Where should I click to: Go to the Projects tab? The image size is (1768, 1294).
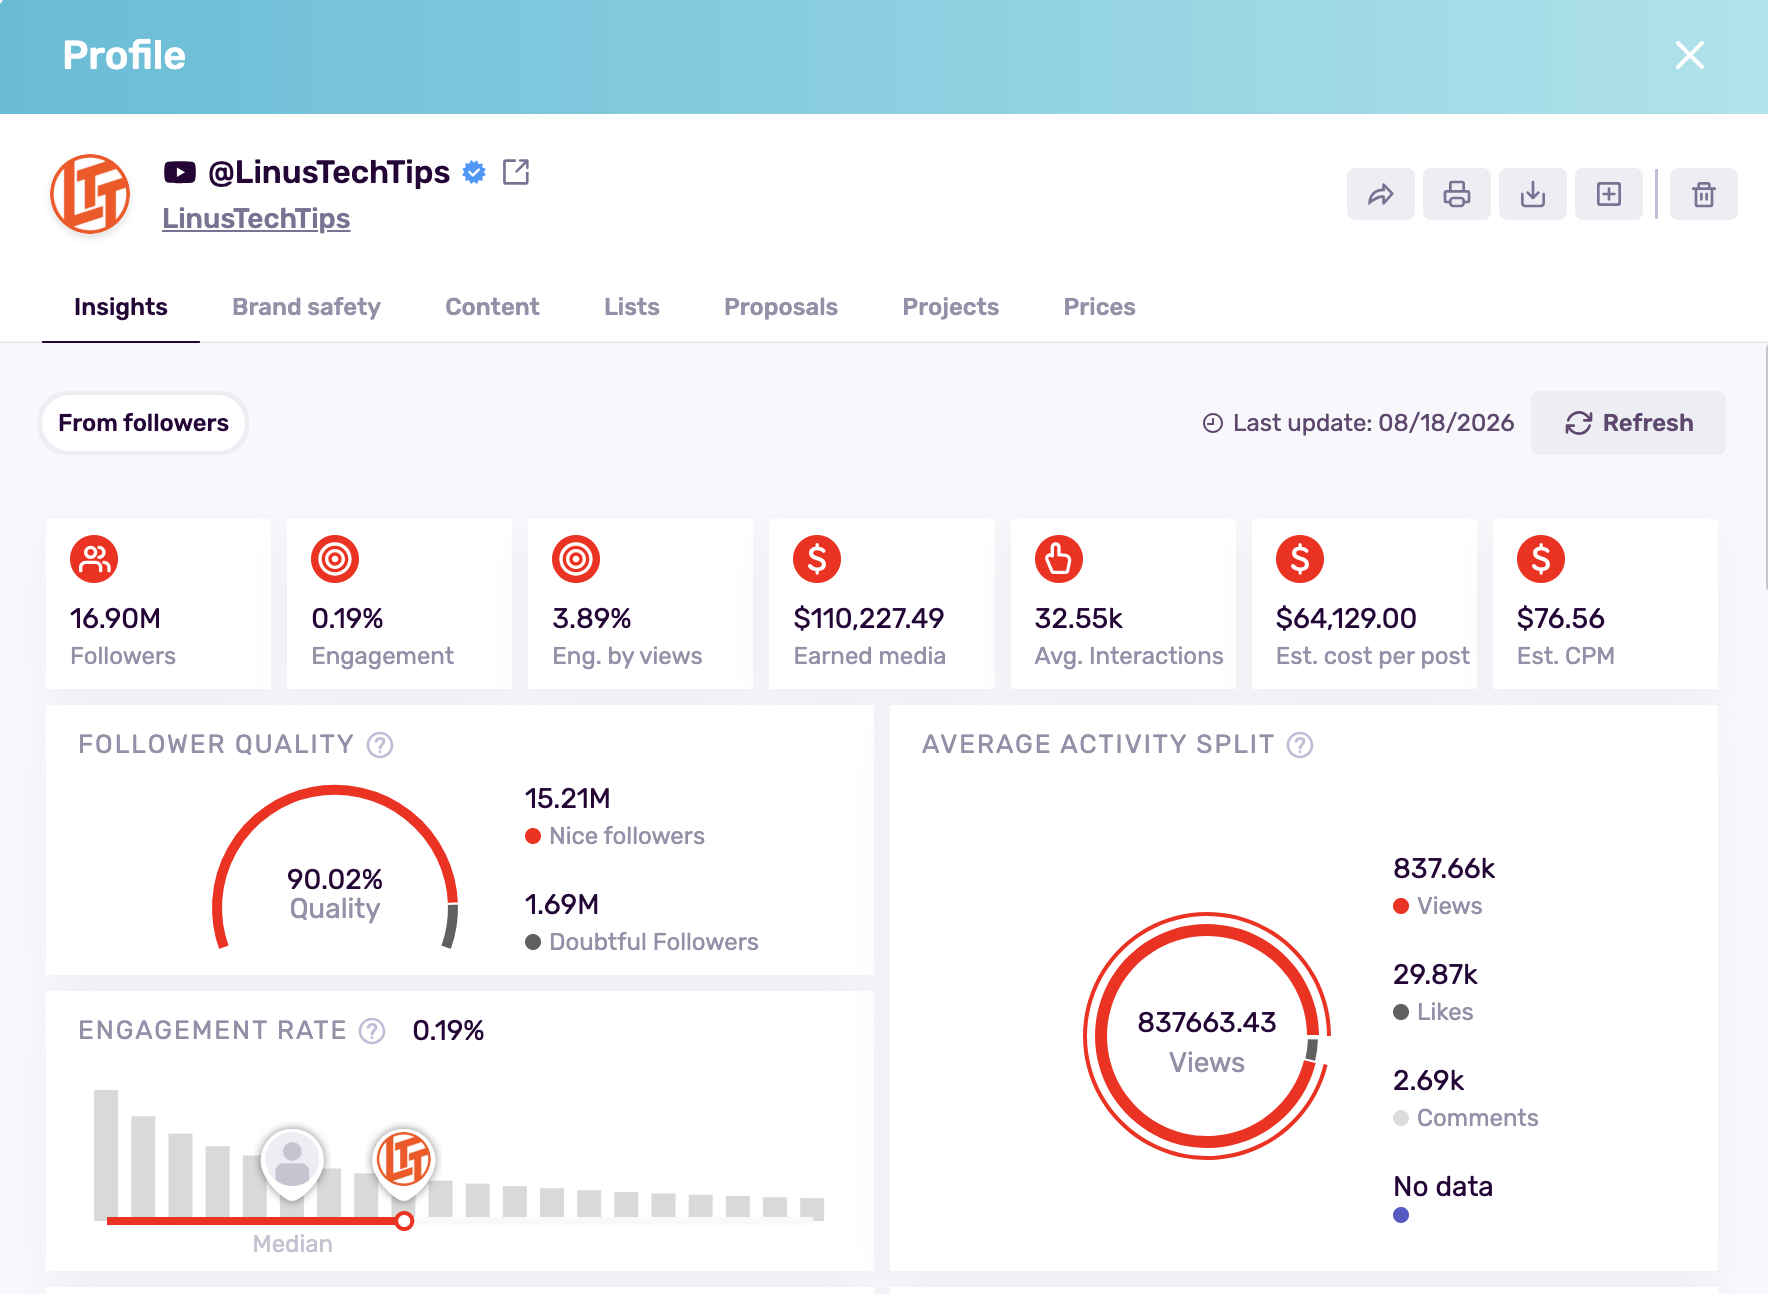coord(951,307)
